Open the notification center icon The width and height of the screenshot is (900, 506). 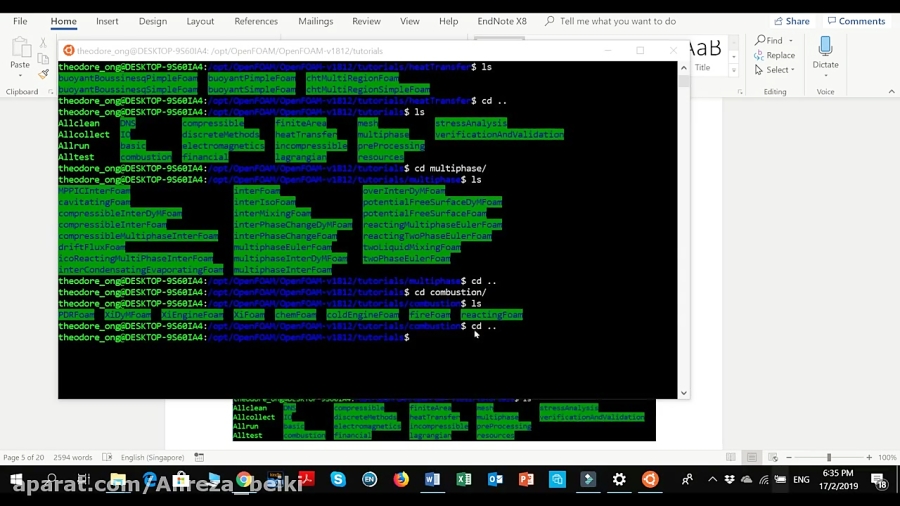point(878,480)
